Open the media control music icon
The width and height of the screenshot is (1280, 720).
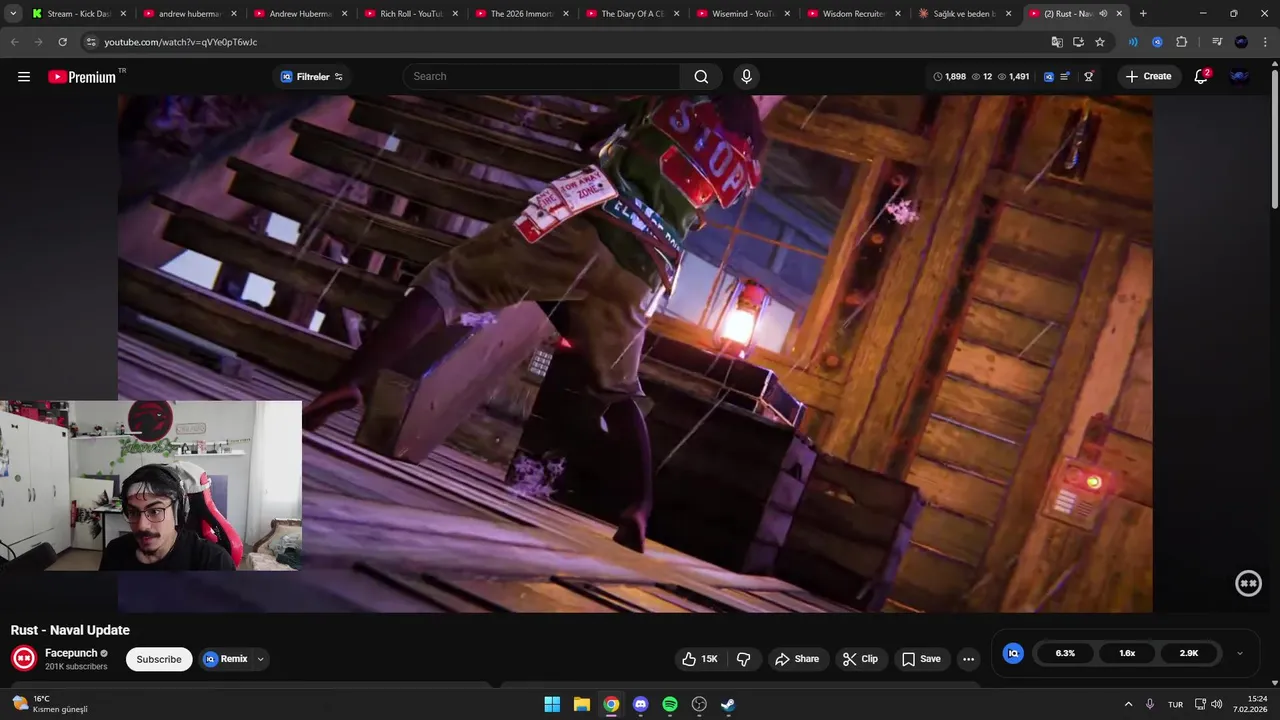tap(1217, 42)
